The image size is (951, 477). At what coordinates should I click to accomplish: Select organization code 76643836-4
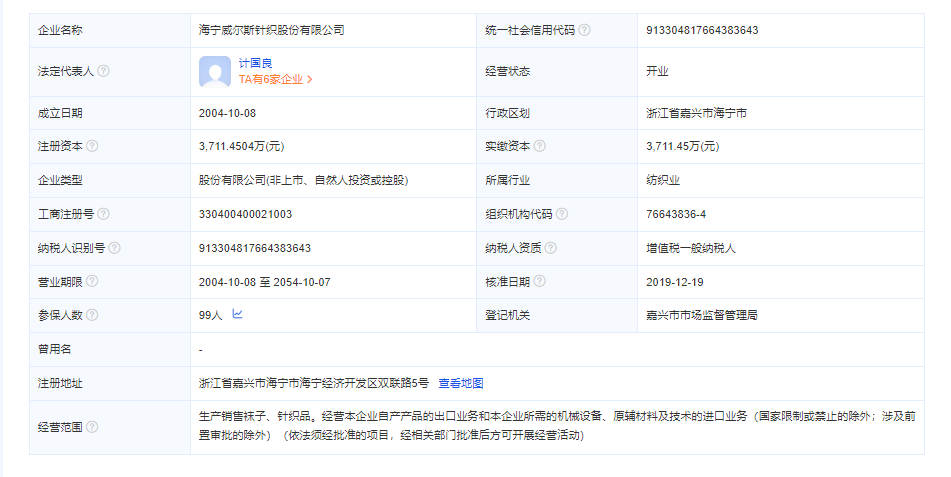(676, 214)
